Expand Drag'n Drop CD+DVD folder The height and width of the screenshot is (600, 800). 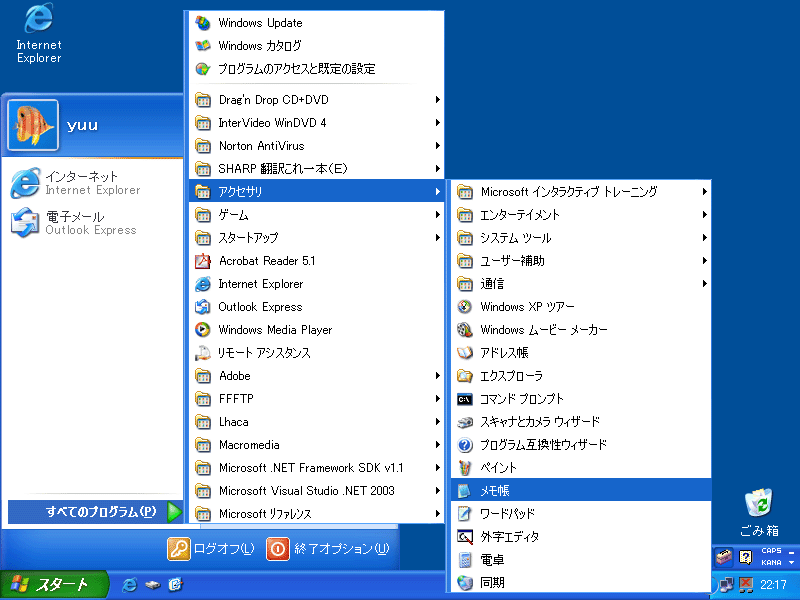[x=316, y=99]
